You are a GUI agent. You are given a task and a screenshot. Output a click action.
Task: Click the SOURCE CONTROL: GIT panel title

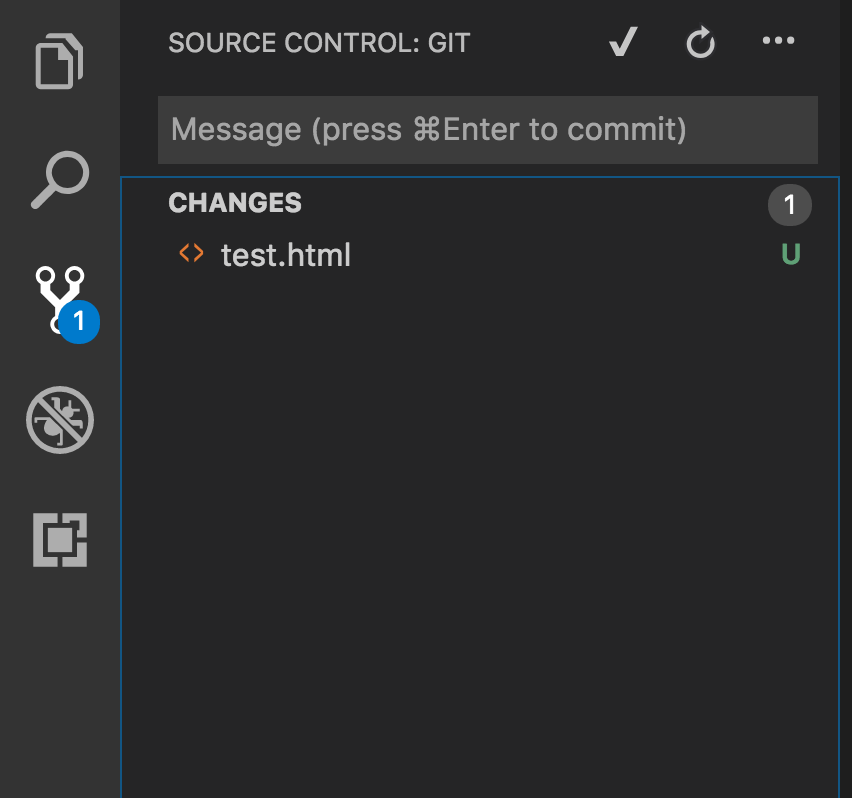tap(319, 43)
